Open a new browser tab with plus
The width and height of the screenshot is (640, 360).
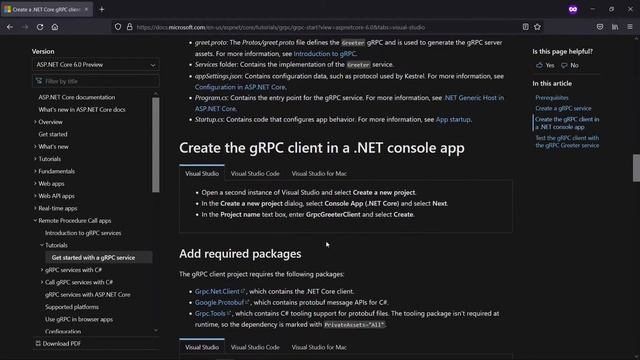(102, 9)
